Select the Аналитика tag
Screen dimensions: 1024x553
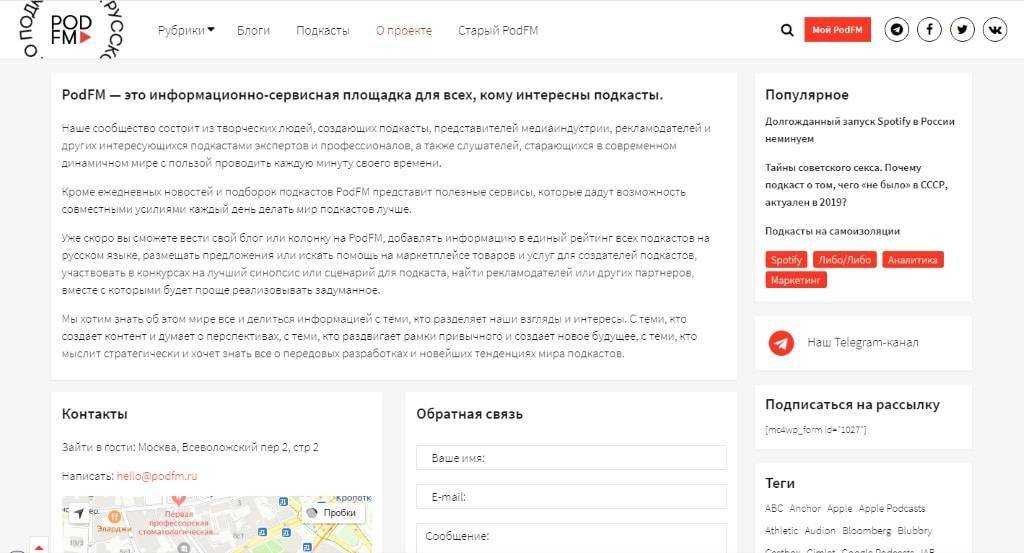pos(912,260)
